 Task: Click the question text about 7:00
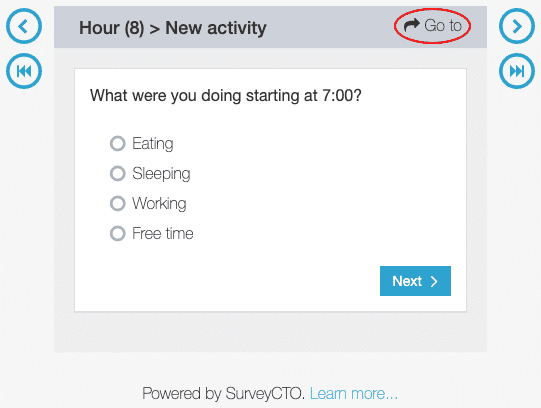[x=226, y=96]
